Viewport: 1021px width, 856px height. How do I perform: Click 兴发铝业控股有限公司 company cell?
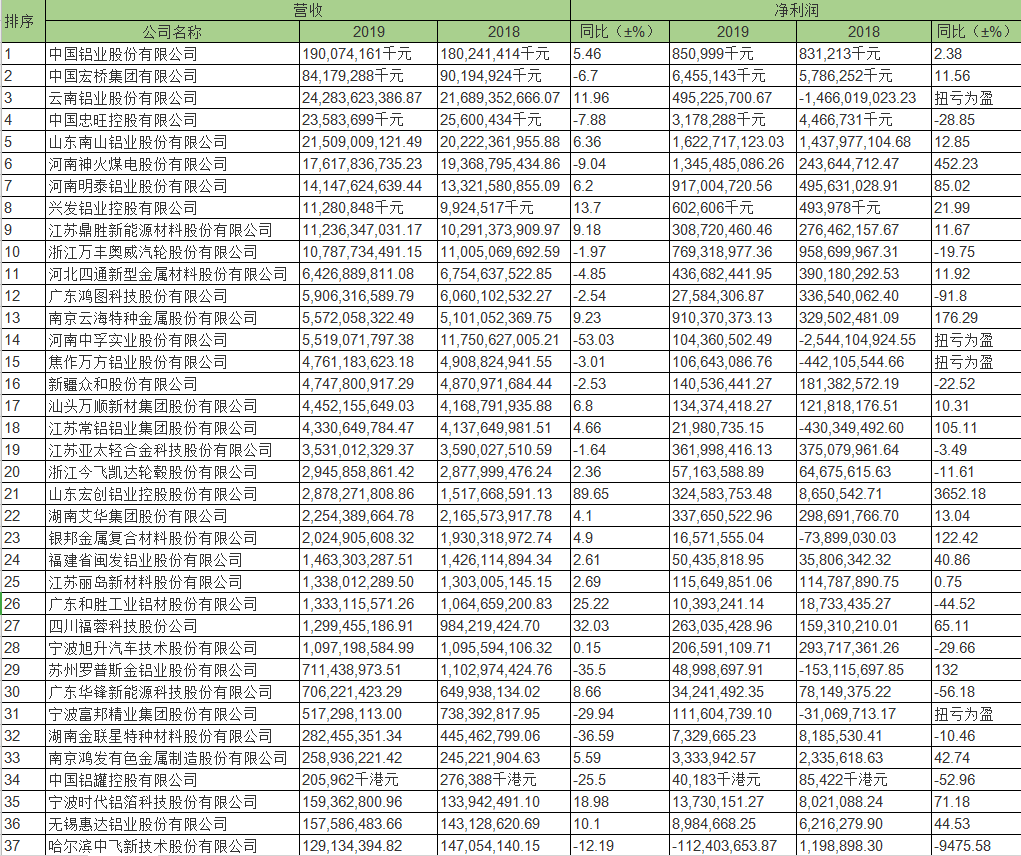coord(173,208)
